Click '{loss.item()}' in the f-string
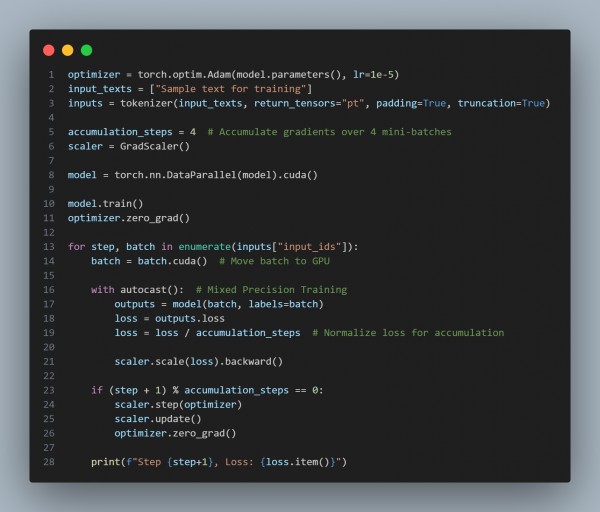The image size is (600, 512). pos(298,462)
